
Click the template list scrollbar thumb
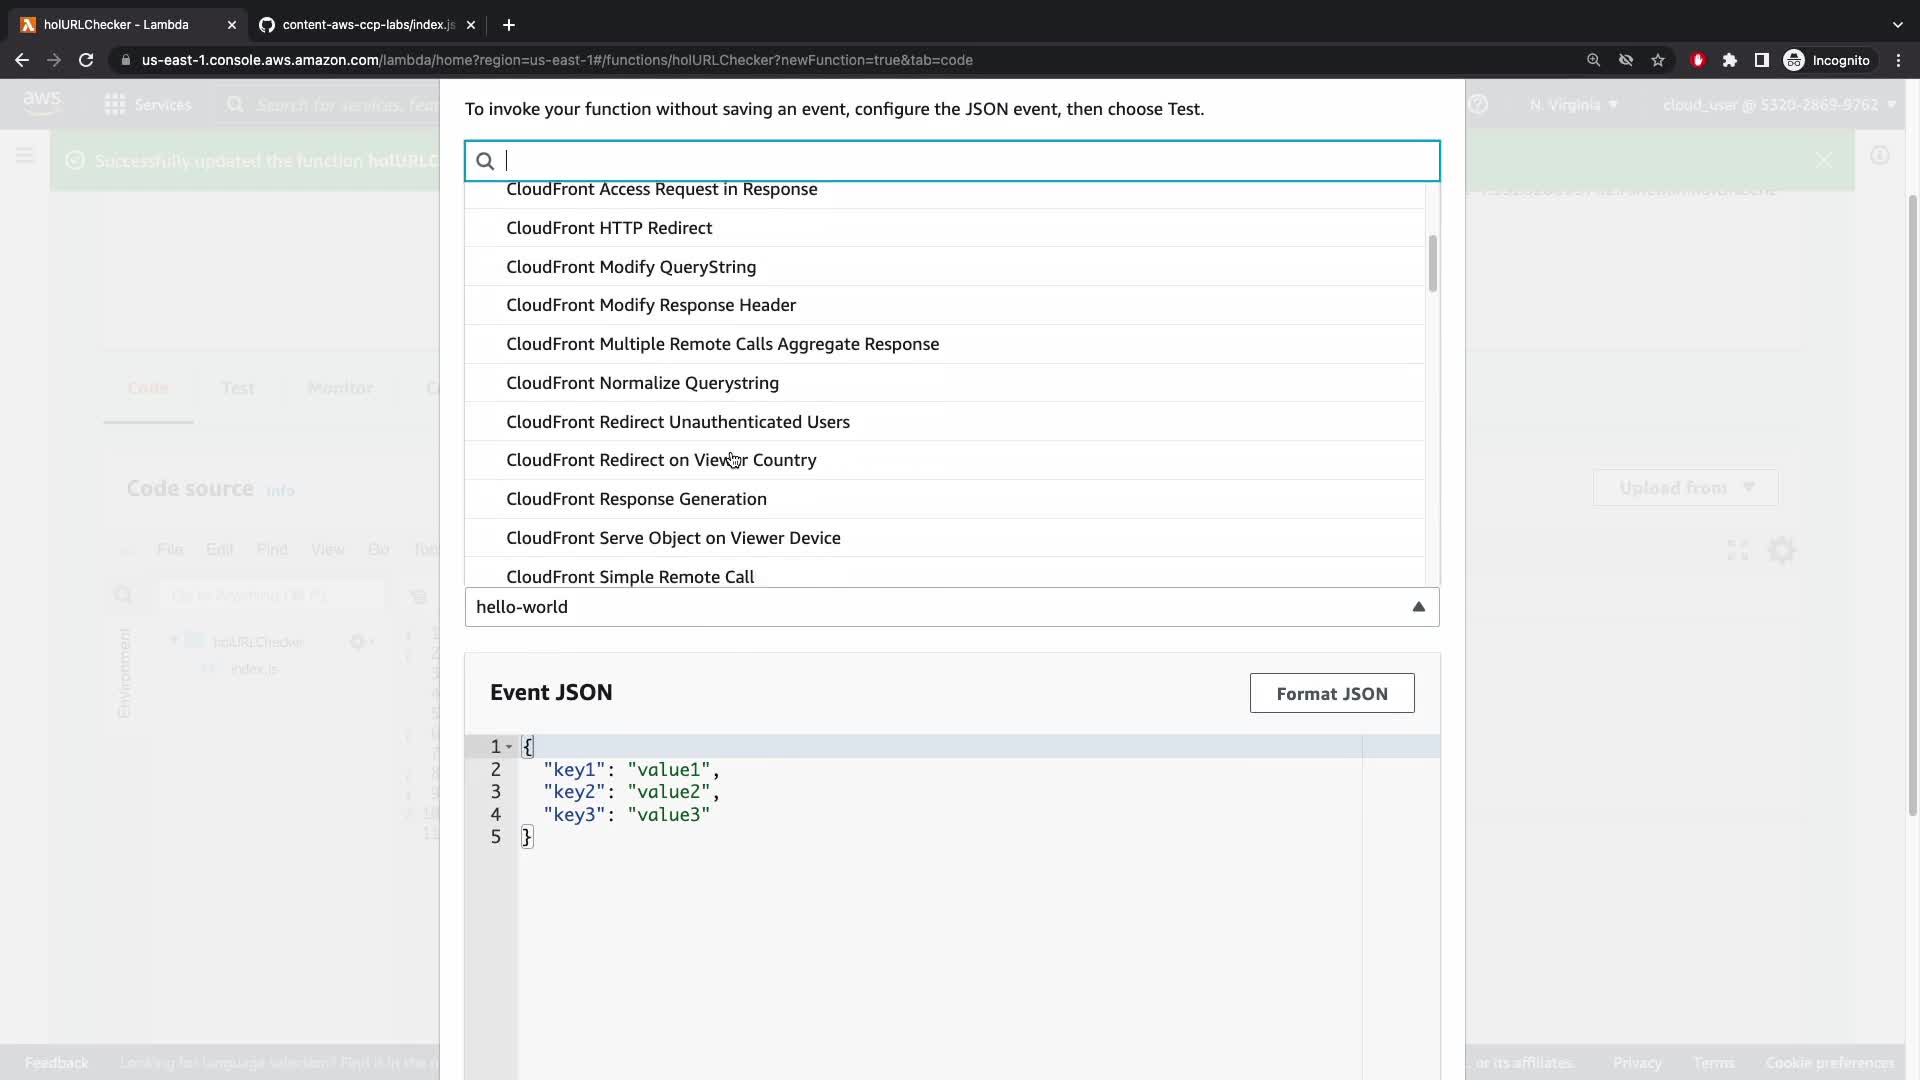[x=1432, y=263]
